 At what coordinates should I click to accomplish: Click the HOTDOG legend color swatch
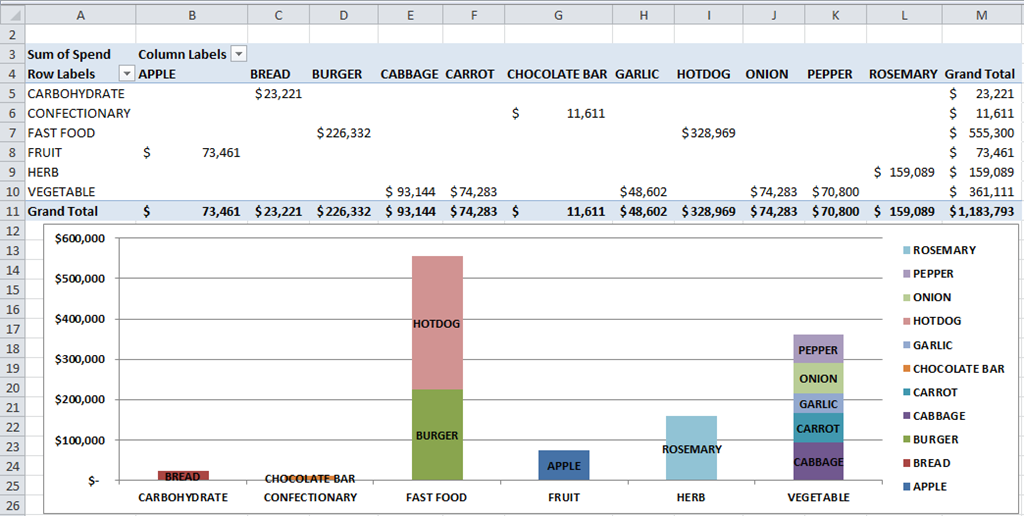(x=906, y=321)
